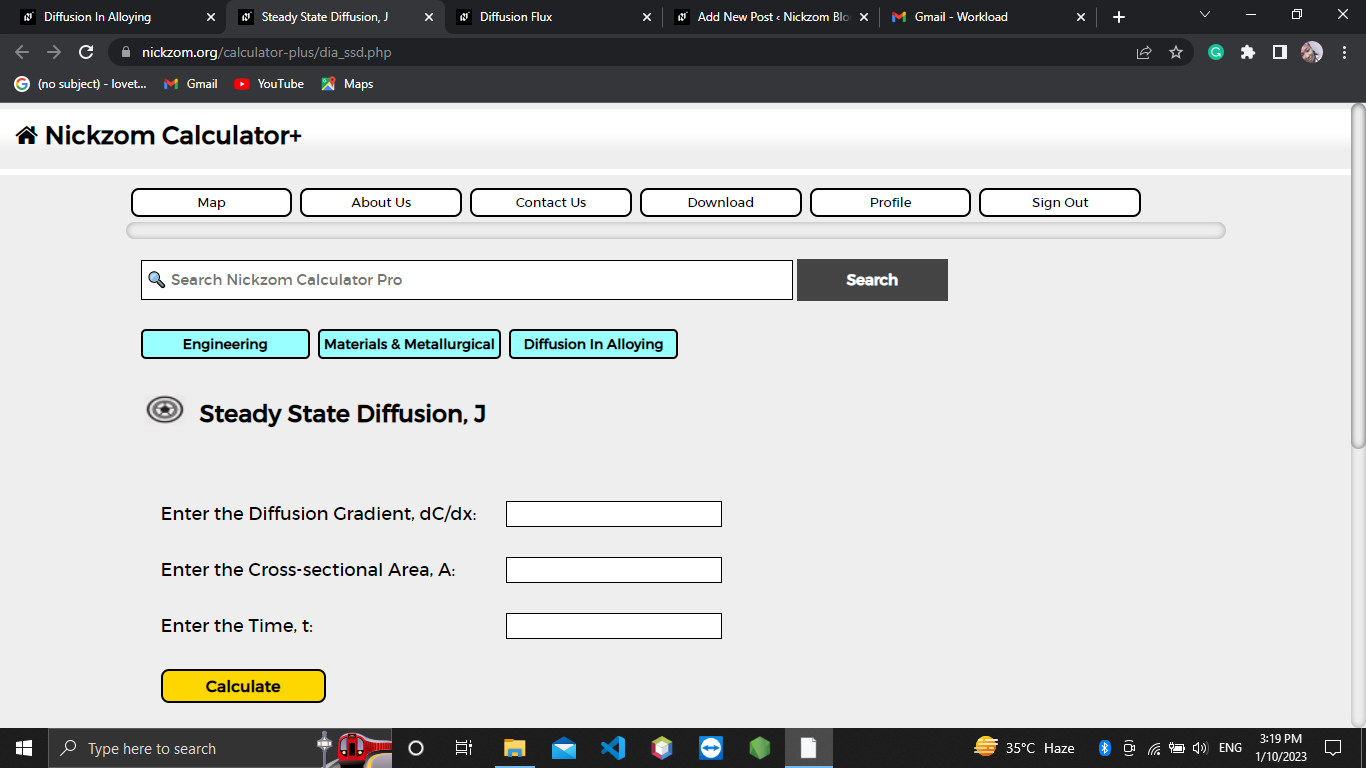The image size is (1366, 768).
Task: Open Wi-Fi network tray icon
Action: [x=1153, y=748]
